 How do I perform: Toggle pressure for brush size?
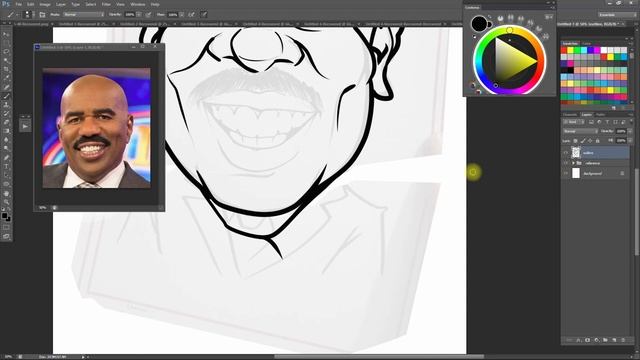click(203, 15)
